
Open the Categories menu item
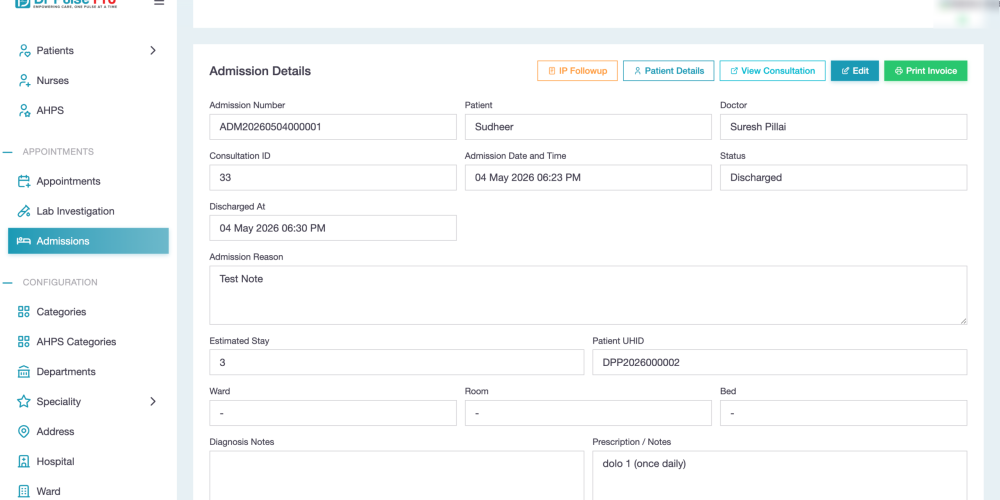tap(88, 312)
